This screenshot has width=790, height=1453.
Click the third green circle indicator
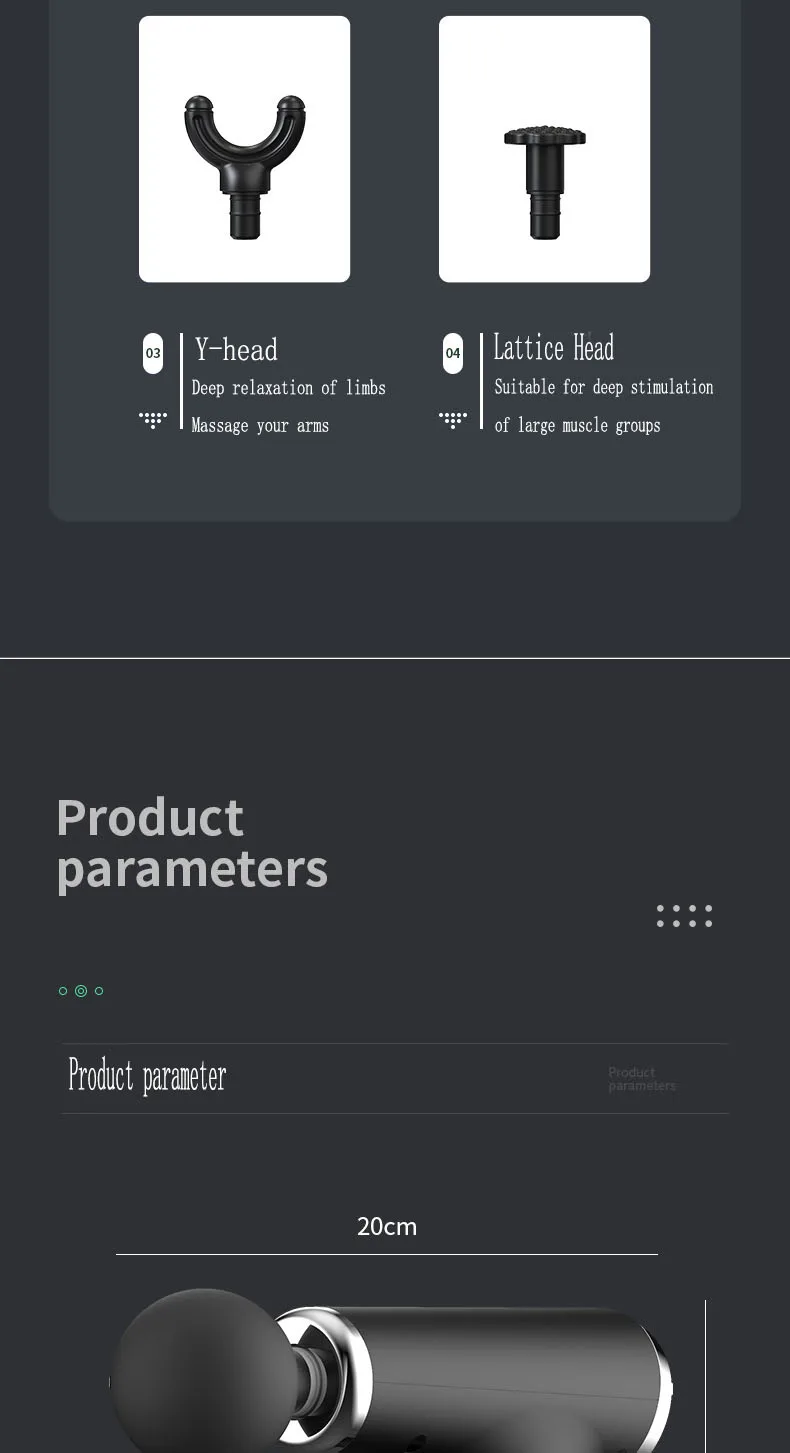99,991
